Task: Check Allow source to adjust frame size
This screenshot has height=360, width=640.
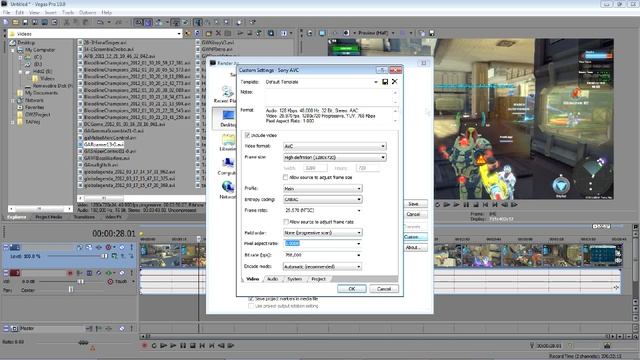Action: [285, 177]
